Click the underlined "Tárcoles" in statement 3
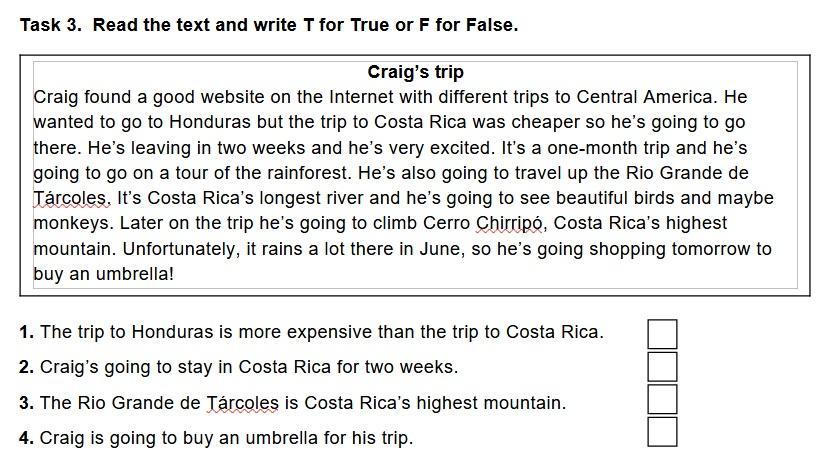Screen dimensions: 823x463 [242, 403]
